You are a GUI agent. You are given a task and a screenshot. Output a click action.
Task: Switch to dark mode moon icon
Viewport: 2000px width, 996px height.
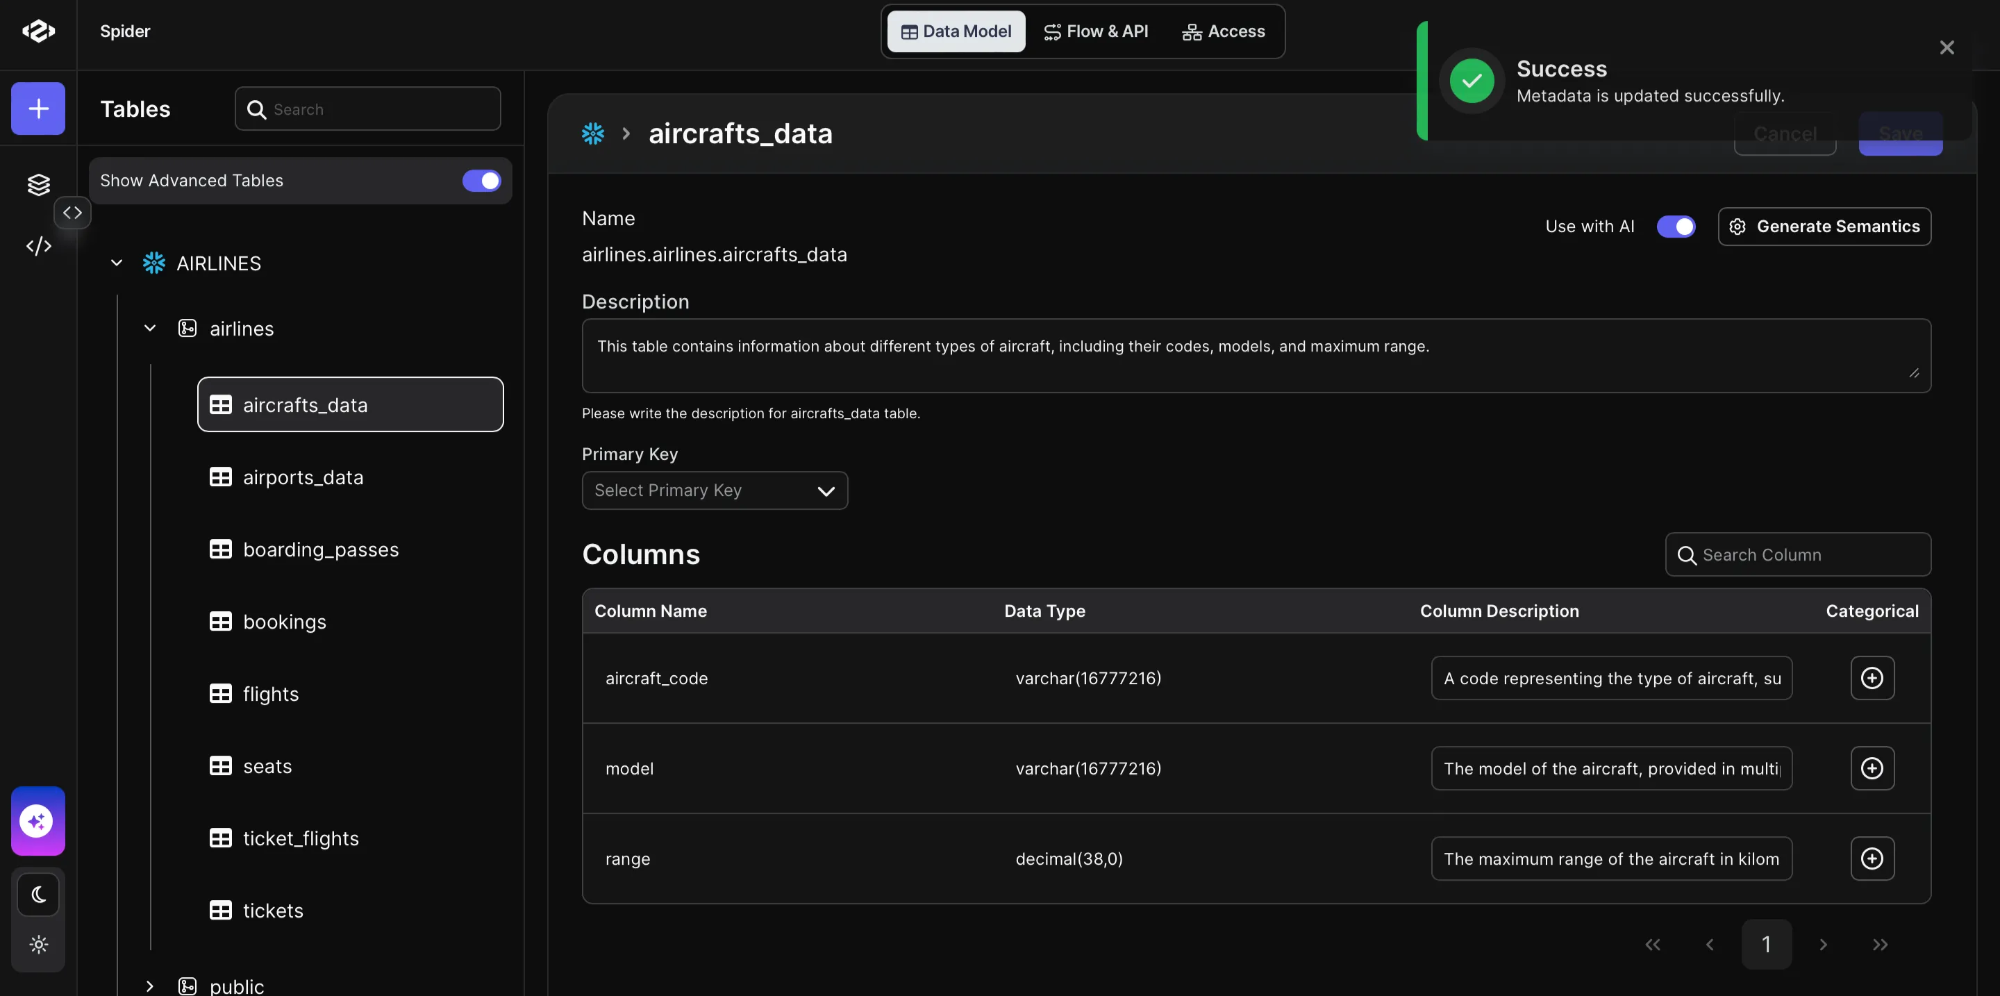[38, 895]
